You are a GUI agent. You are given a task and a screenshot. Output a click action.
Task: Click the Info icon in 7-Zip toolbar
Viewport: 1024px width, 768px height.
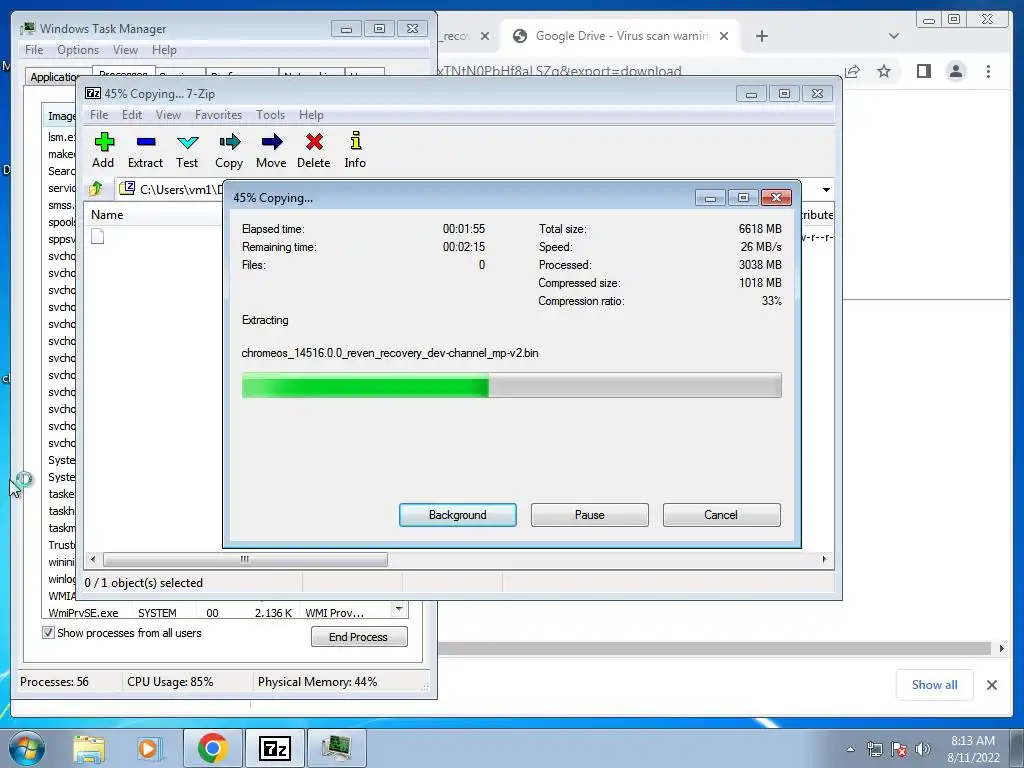[355, 142]
